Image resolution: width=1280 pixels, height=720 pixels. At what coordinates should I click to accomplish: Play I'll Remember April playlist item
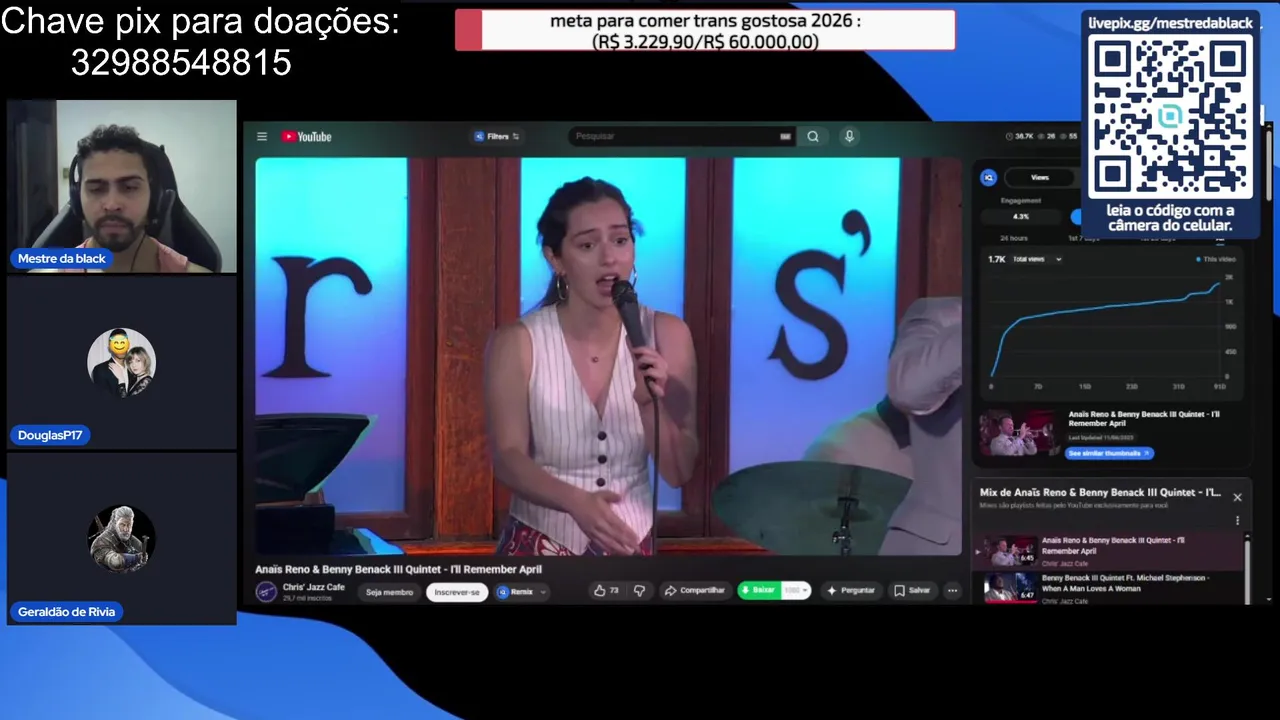coord(1108,551)
